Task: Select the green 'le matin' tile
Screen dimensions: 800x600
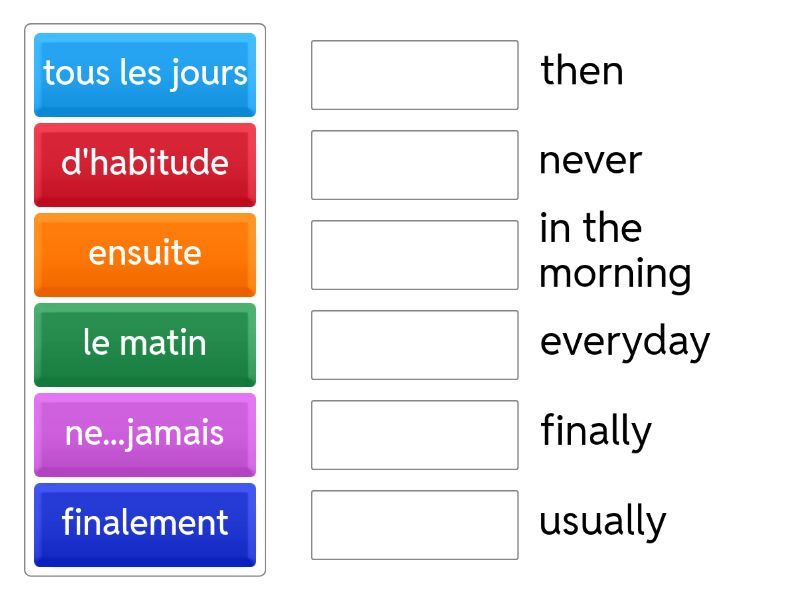Action: point(145,344)
